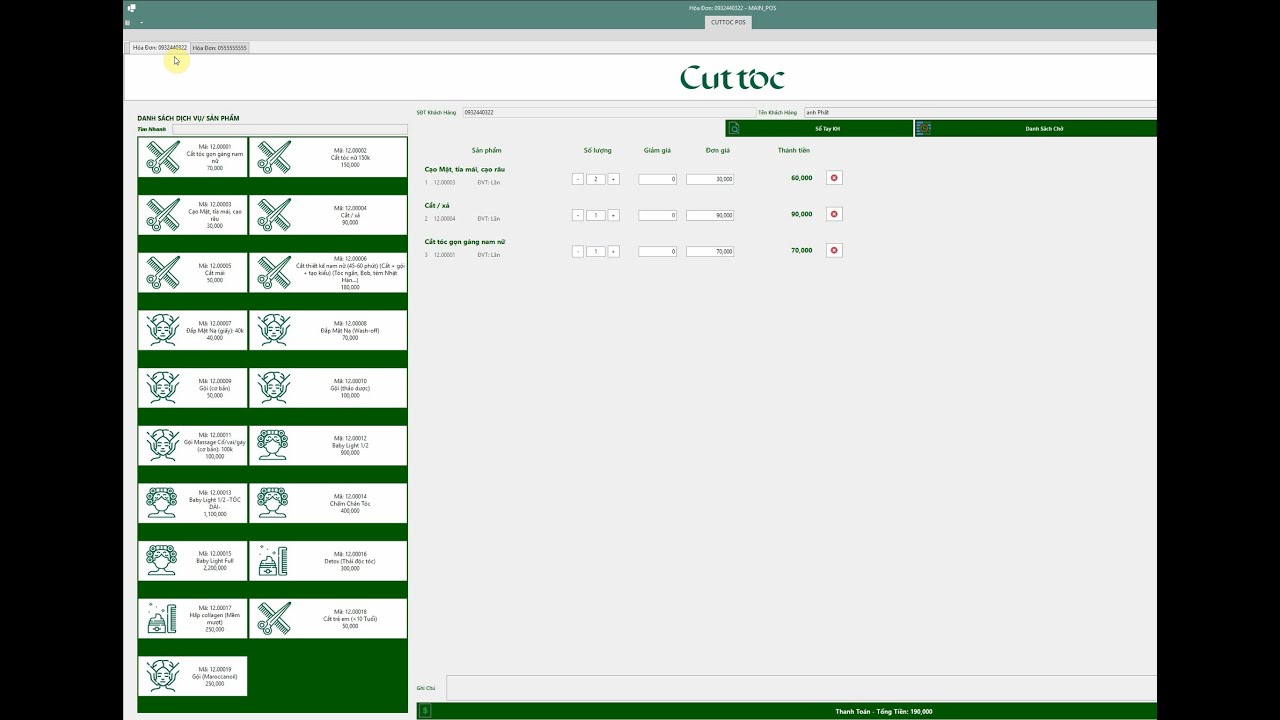Add service 12.00014 Chấm Chân Tóc
Image resolution: width=1280 pixels, height=720 pixels.
coord(328,503)
